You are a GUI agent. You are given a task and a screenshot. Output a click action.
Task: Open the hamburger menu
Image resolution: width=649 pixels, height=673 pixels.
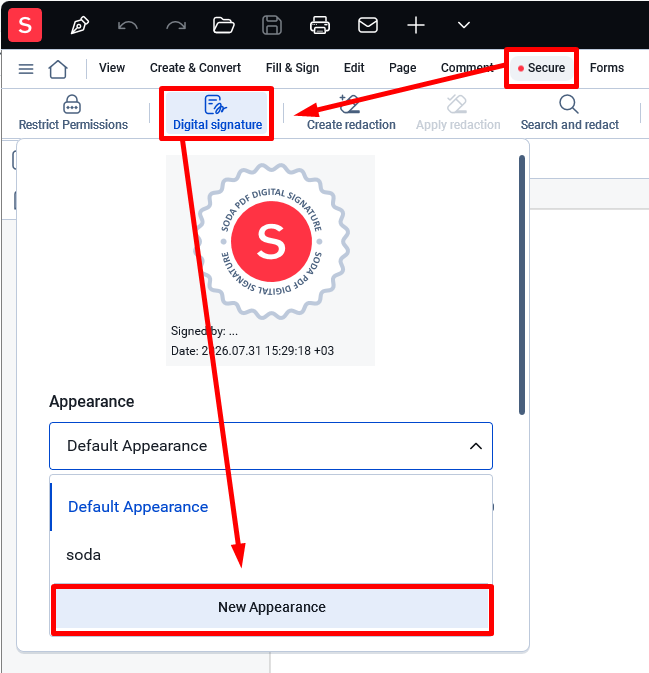[x=26, y=69]
